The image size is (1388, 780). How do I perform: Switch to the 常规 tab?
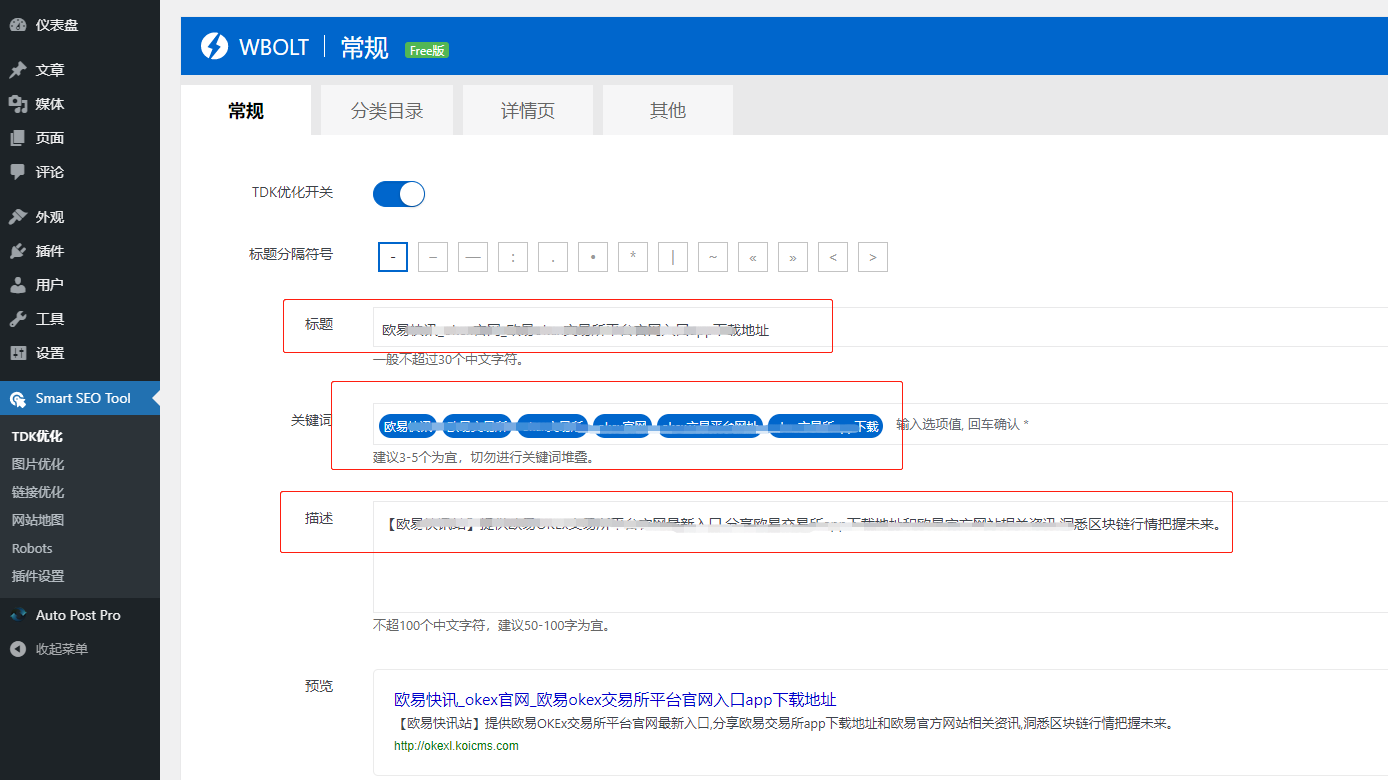246,110
